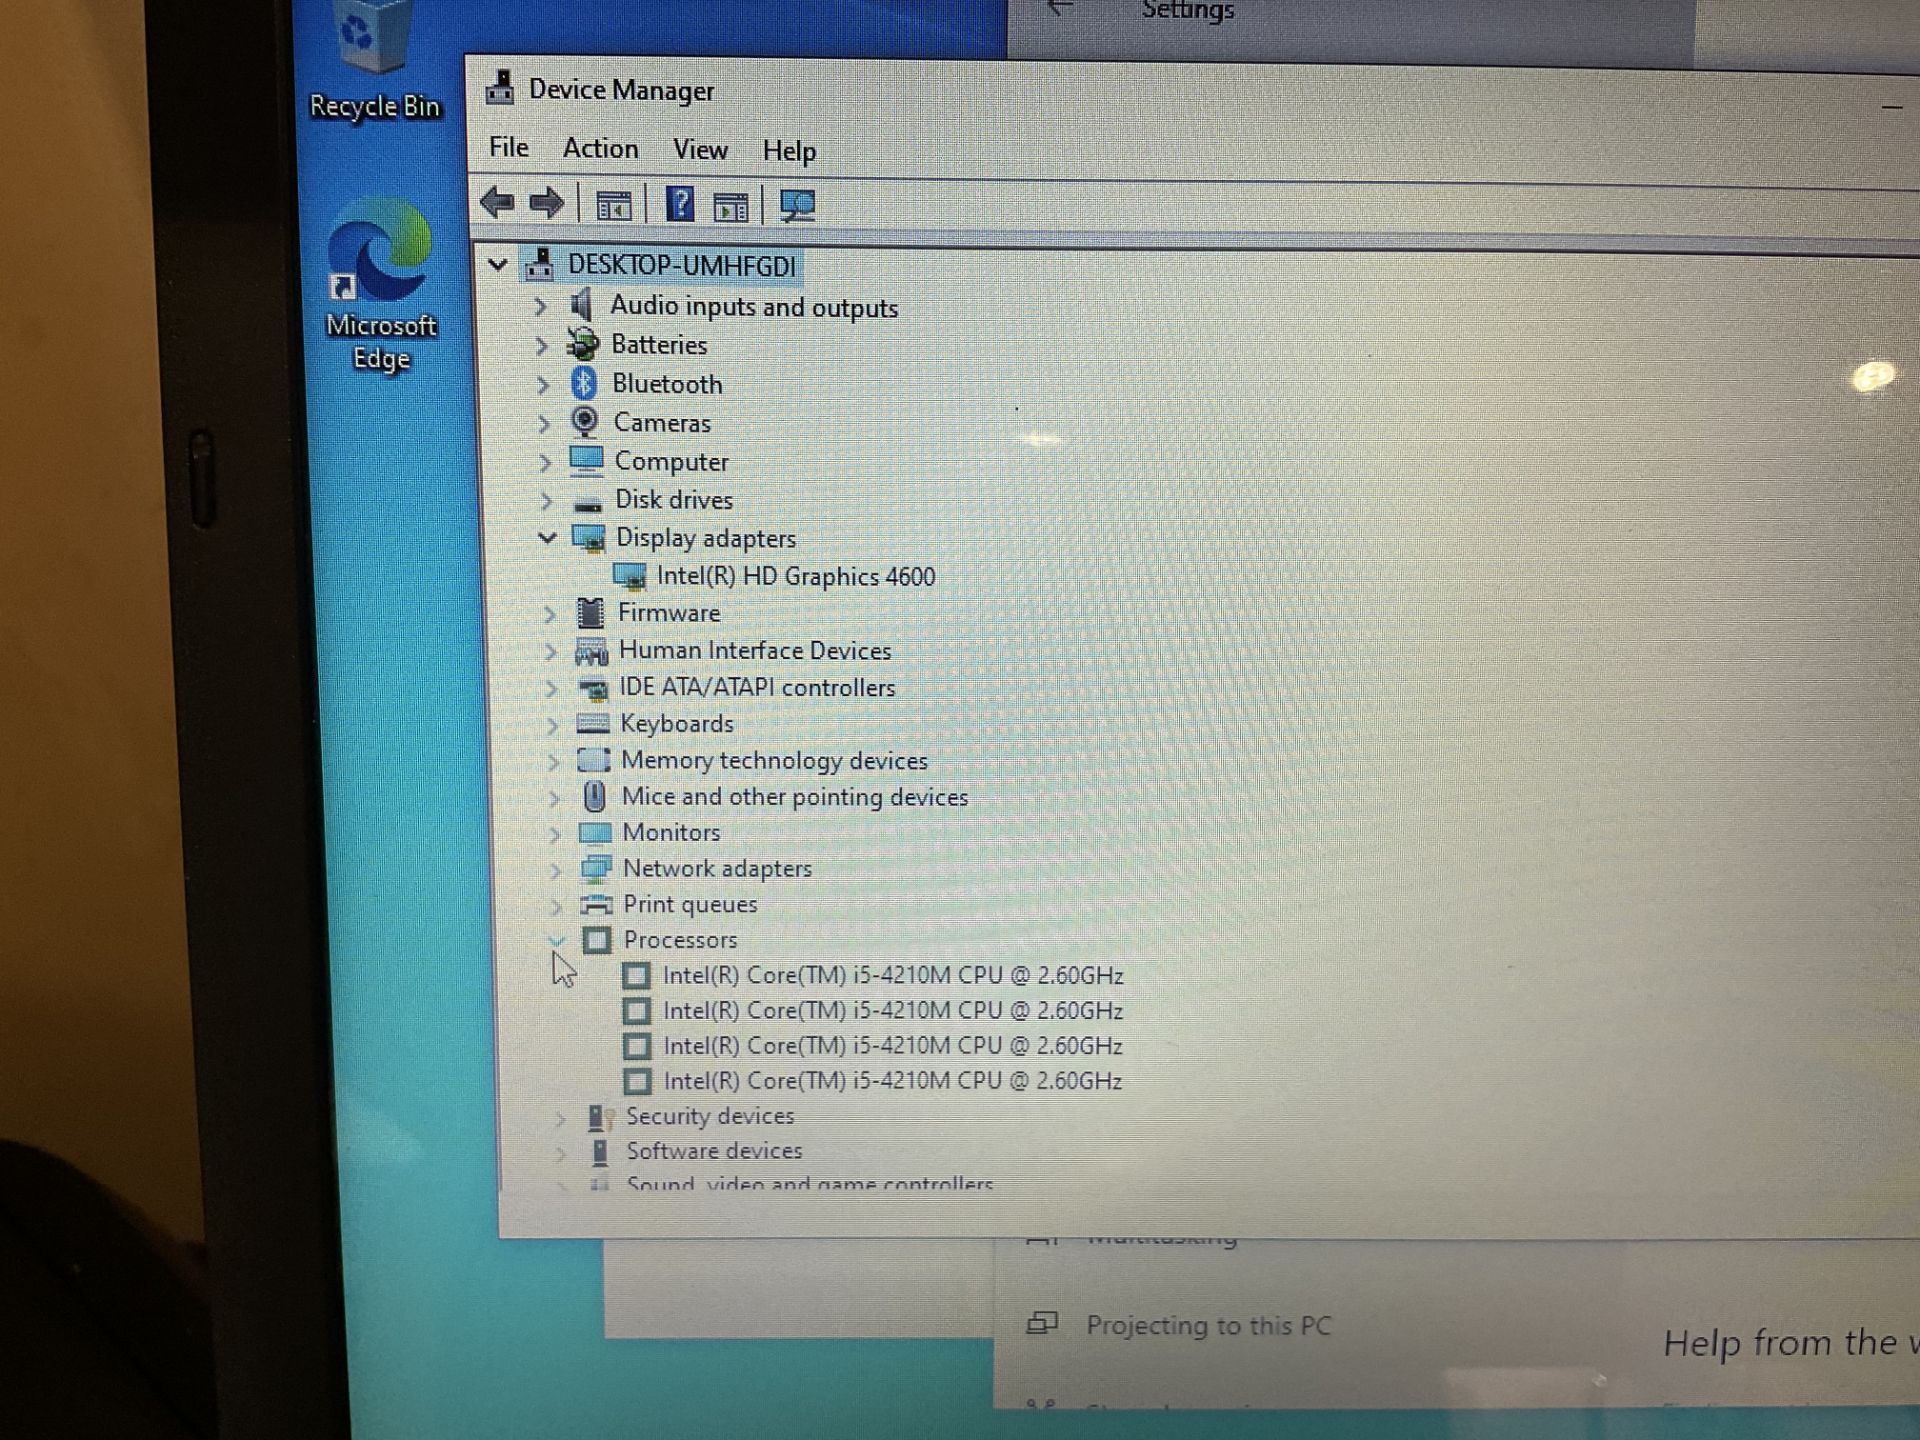Select the Cameras category icon
Screen dimensions: 1920x1440
pyautogui.click(x=585, y=422)
